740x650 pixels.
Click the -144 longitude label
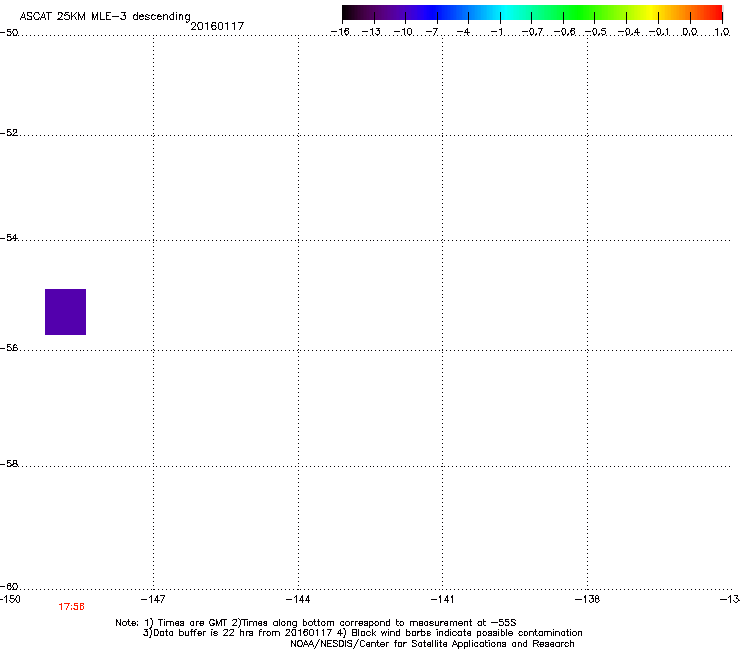pyautogui.click(x=298, y=599)
